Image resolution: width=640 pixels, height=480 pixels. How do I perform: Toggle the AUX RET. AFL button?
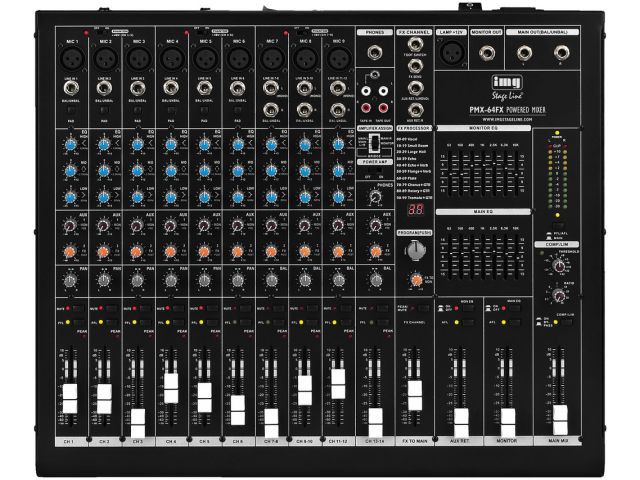[468, 322]
